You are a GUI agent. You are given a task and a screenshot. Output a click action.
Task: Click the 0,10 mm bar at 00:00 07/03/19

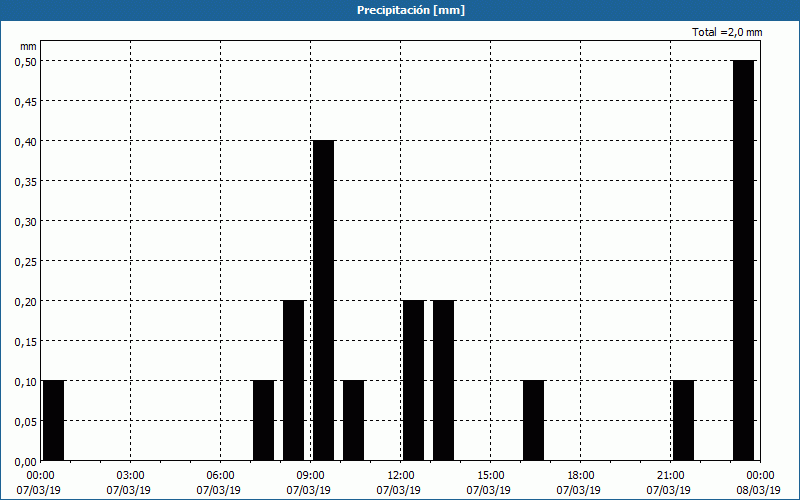tap(54, 420)
